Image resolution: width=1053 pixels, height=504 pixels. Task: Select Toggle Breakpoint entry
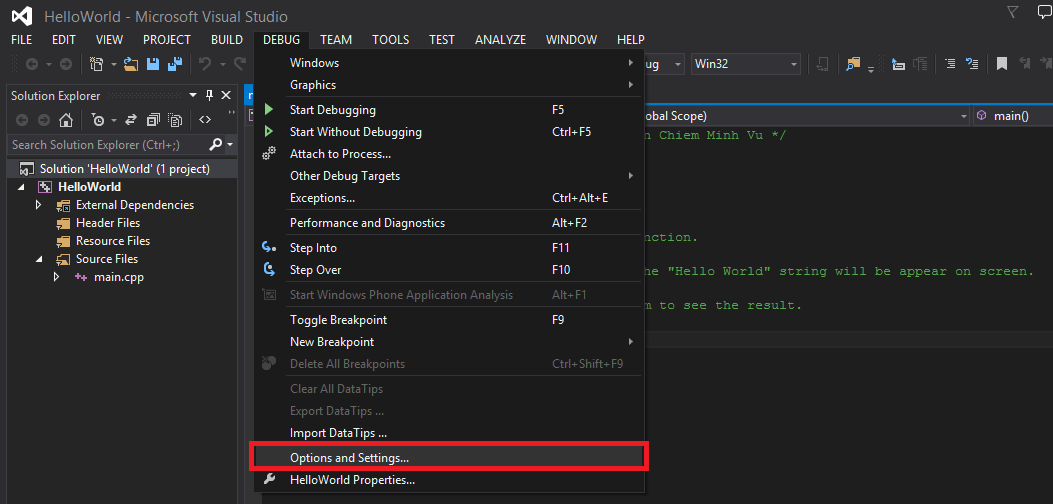coord(449,319)
